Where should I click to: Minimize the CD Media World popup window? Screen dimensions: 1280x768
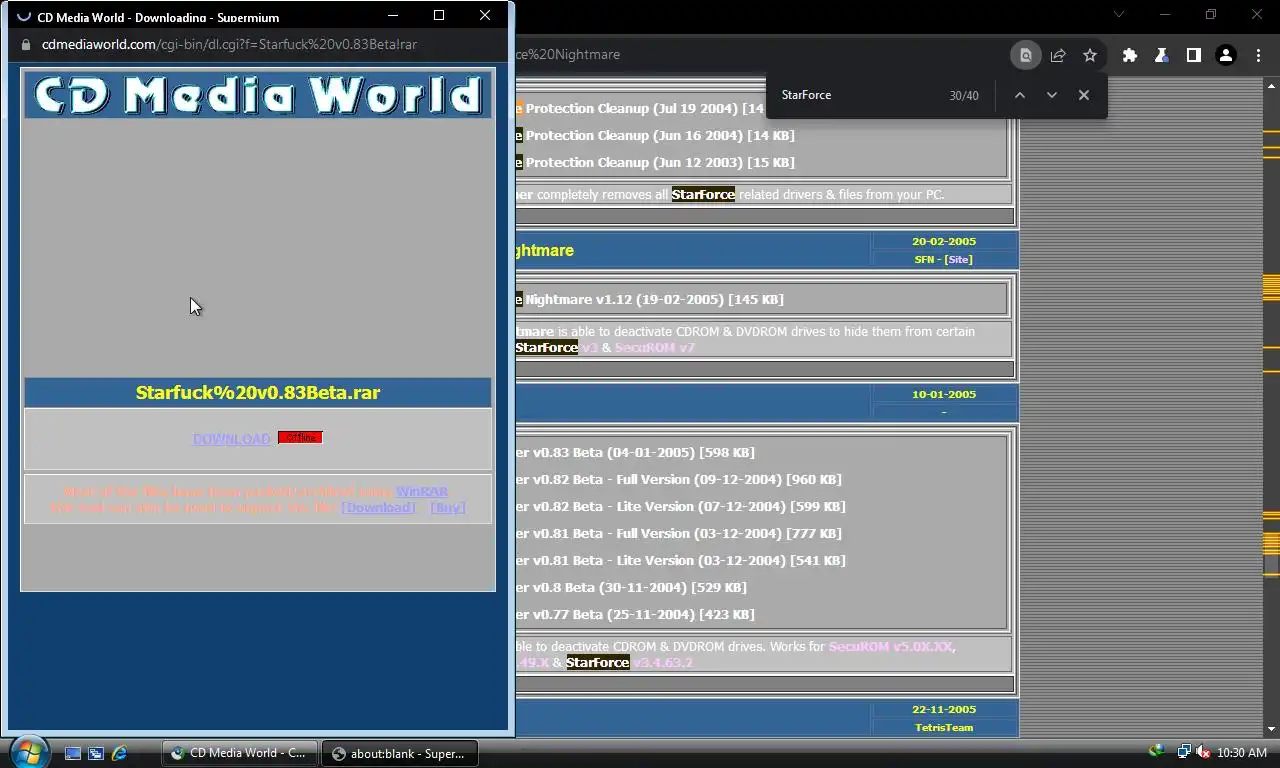[x=393, y=15]
